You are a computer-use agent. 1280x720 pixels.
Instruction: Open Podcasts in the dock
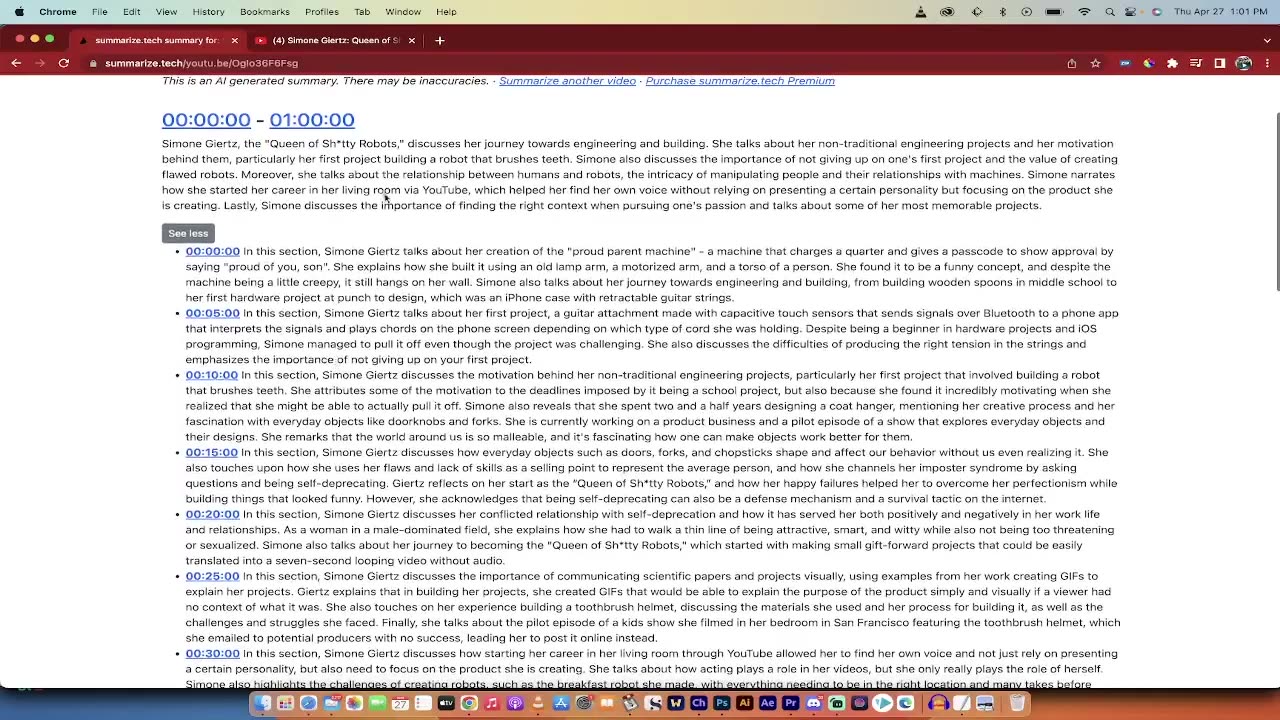[515, 703]
